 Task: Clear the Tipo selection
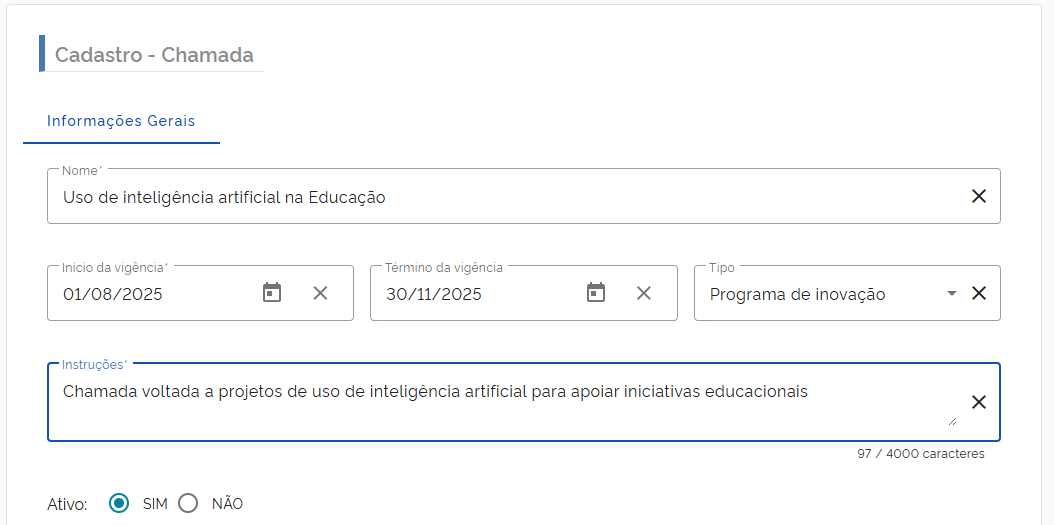tap(979, 293)
